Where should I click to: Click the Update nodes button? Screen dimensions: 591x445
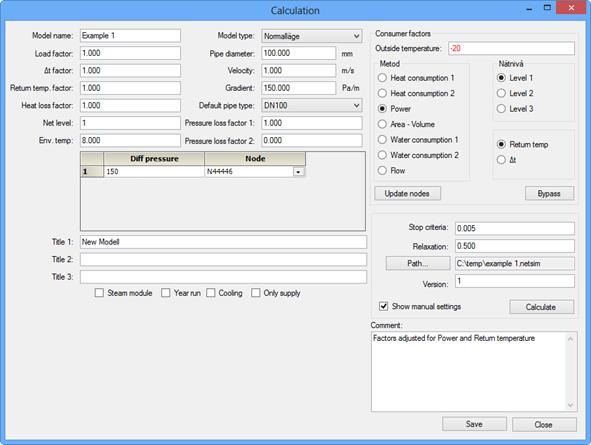coord(407,194)
